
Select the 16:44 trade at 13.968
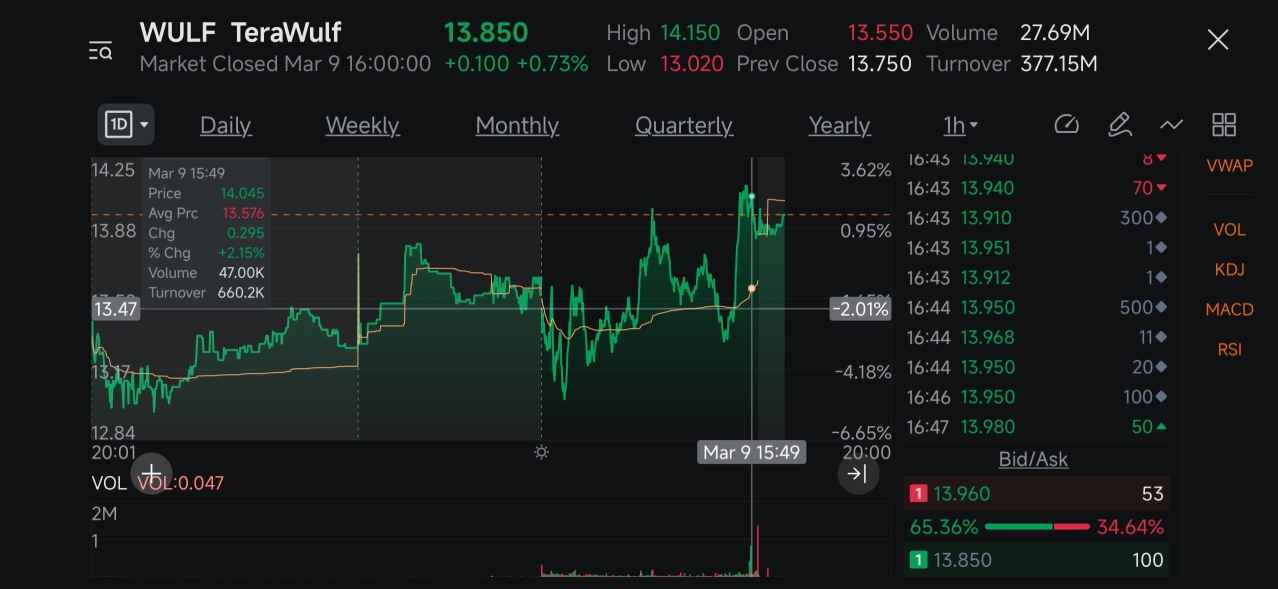1036,337
